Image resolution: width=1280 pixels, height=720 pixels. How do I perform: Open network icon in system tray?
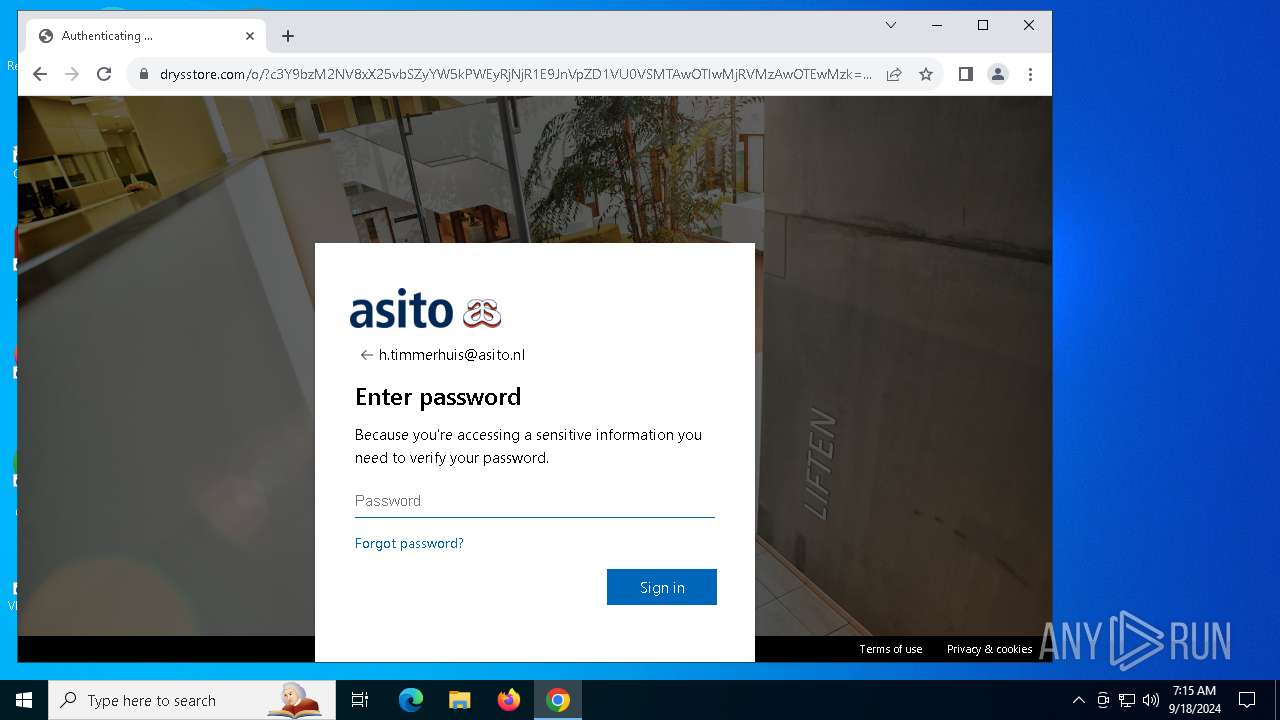coord(1127,700)
